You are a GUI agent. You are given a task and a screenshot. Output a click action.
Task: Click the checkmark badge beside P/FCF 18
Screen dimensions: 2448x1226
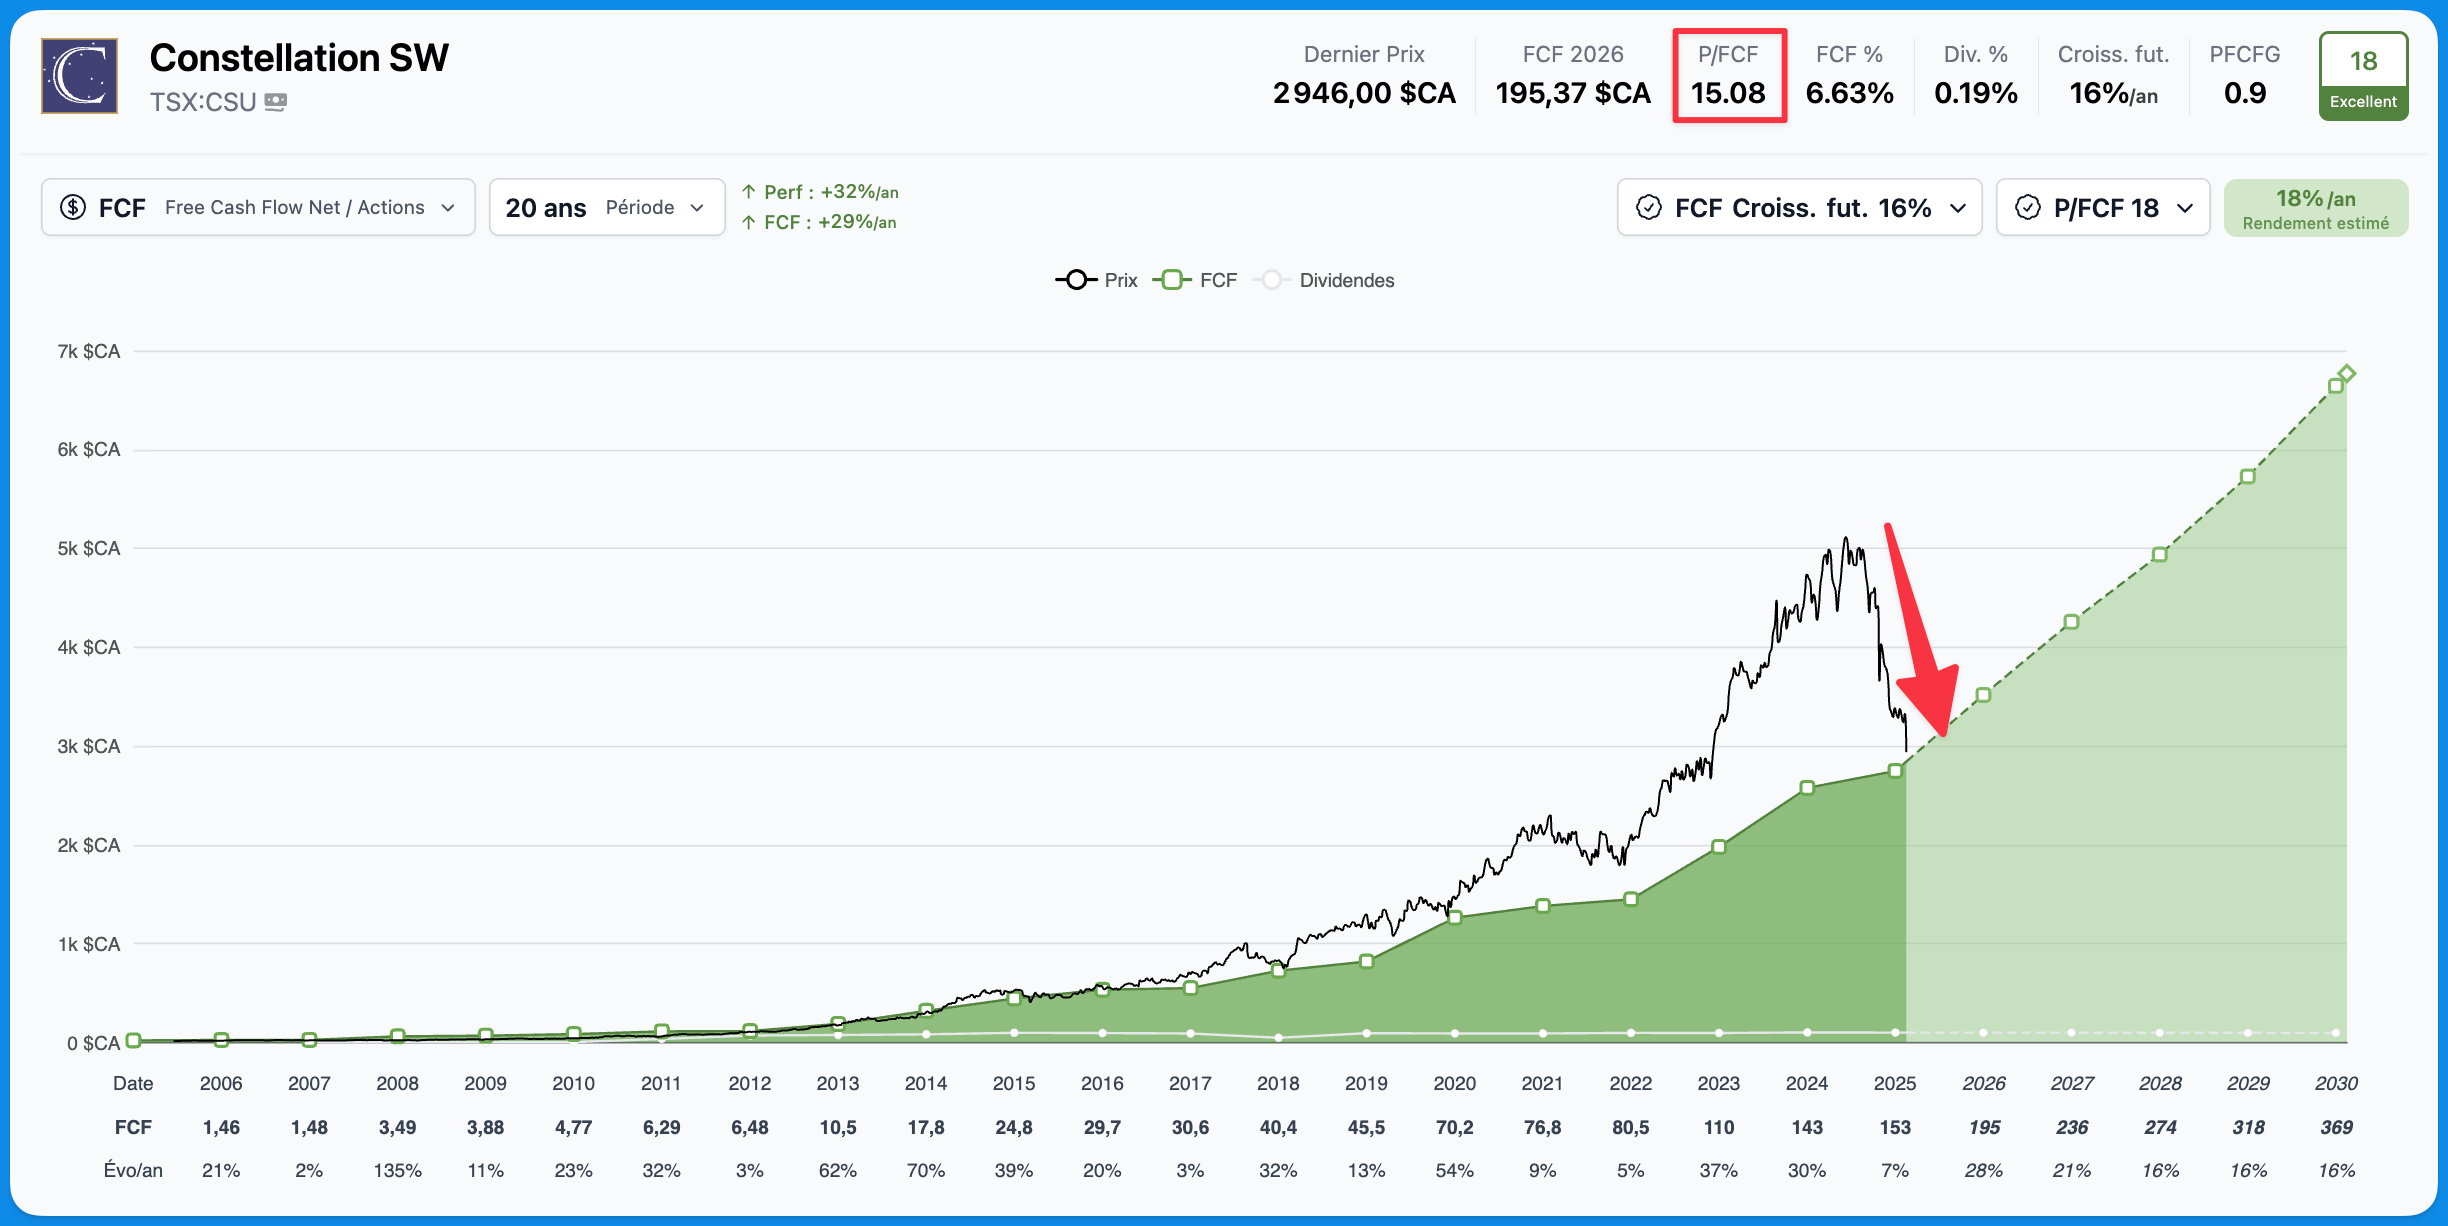(x=2027, y=208)
